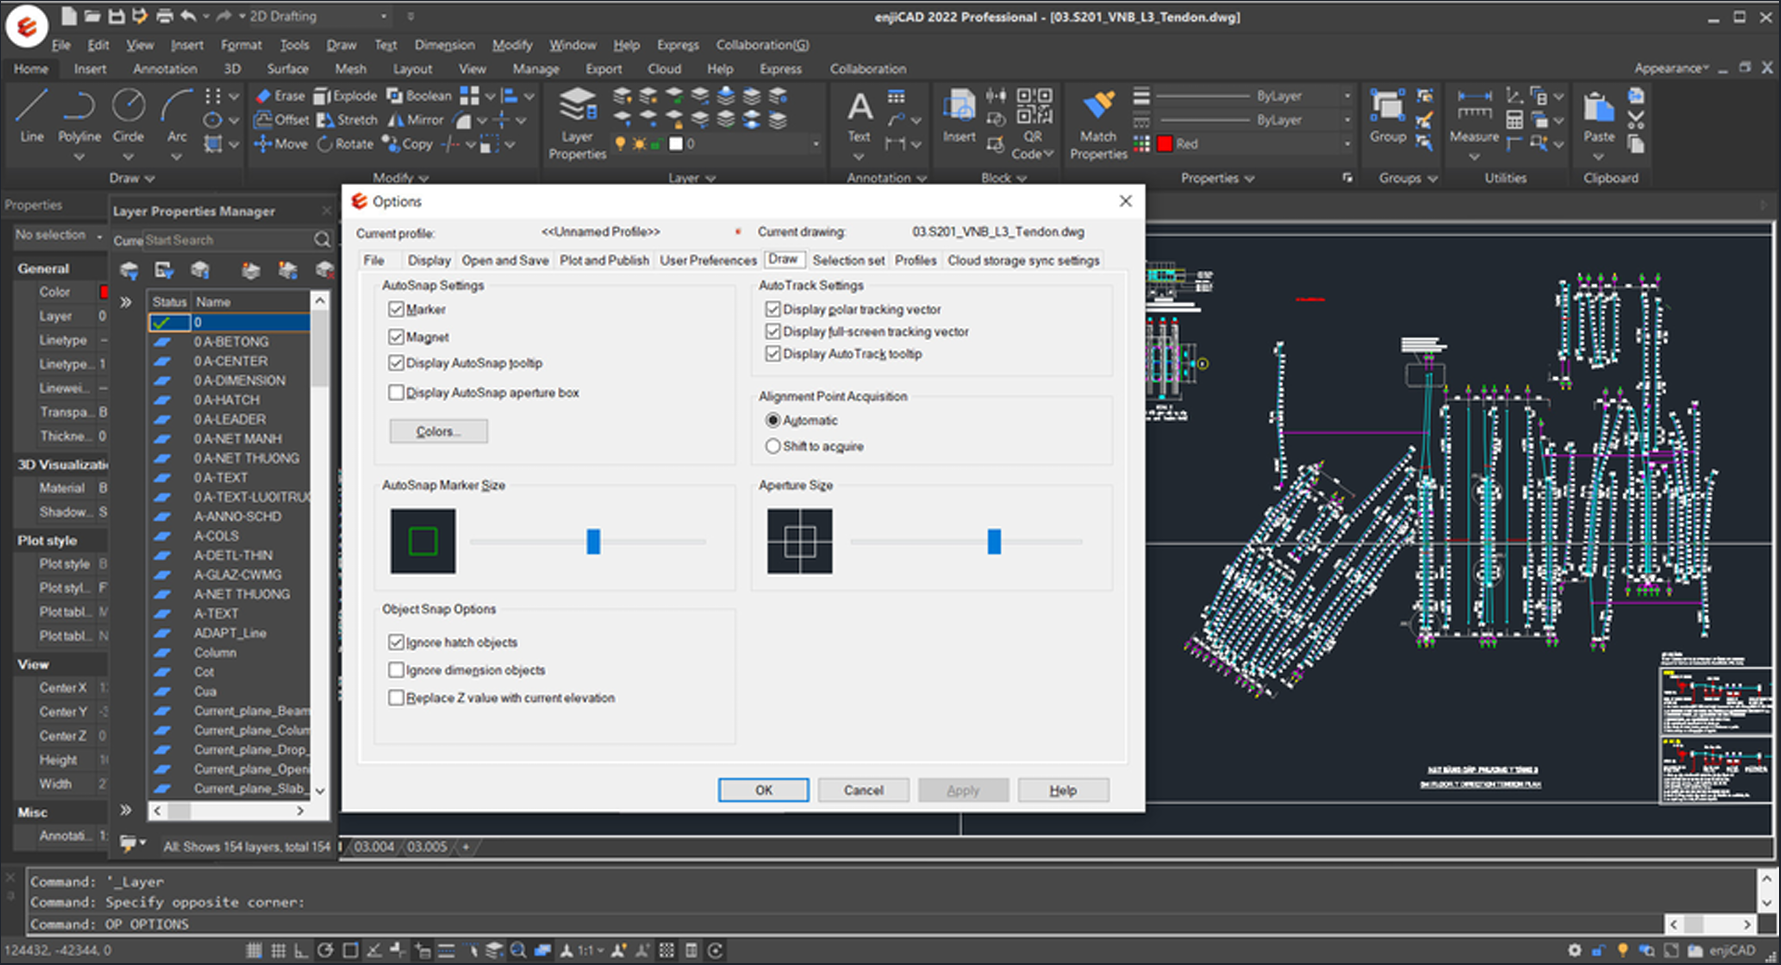Select Shift to acquire radio option
Image resolution: width=1781 pixels, height=965 pixels.
click(773, 446)
